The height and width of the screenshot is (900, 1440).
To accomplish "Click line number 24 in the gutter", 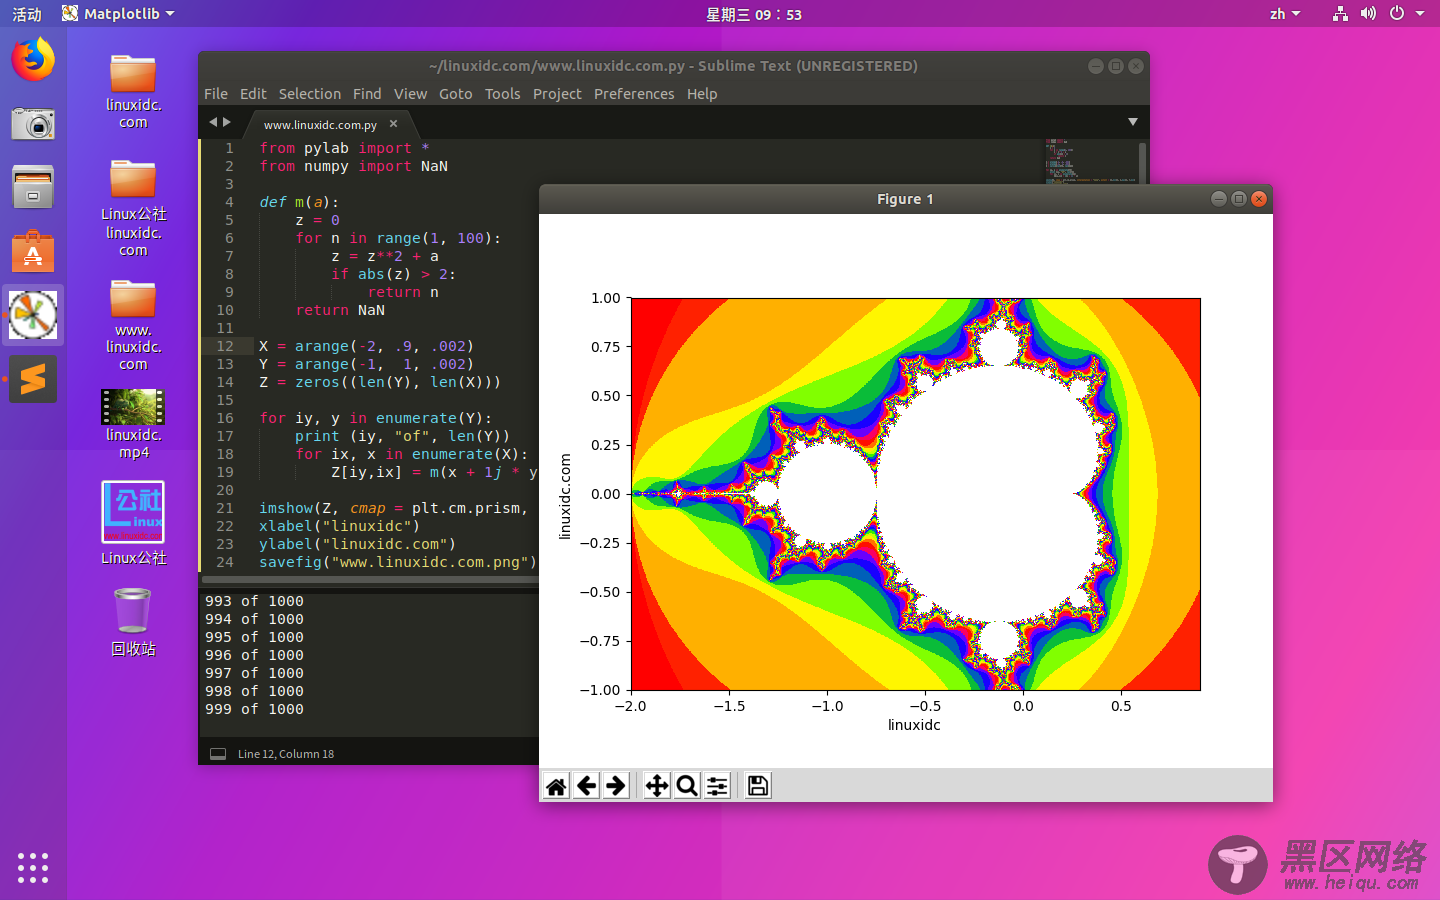I will pos(225,562).
